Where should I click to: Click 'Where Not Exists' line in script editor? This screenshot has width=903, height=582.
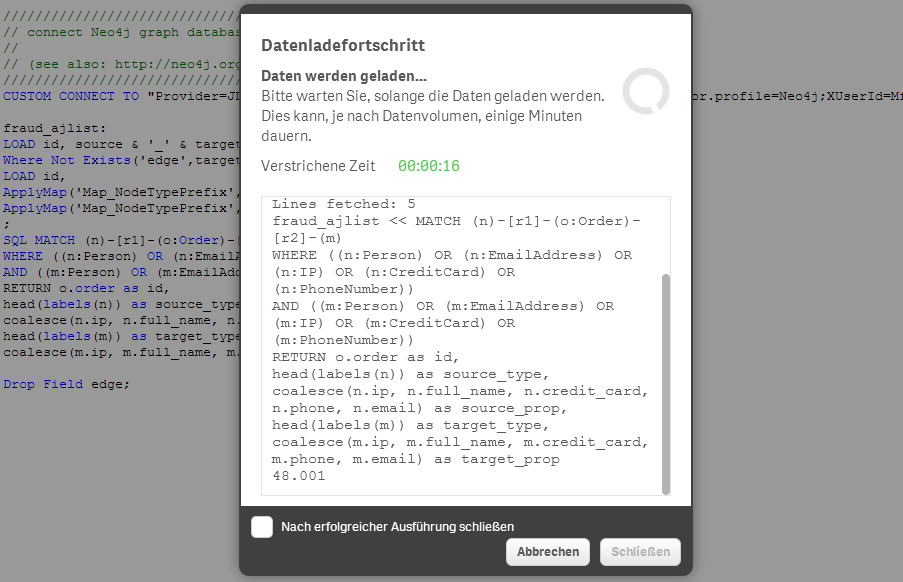pyautogui.click(x=121, y=160)
